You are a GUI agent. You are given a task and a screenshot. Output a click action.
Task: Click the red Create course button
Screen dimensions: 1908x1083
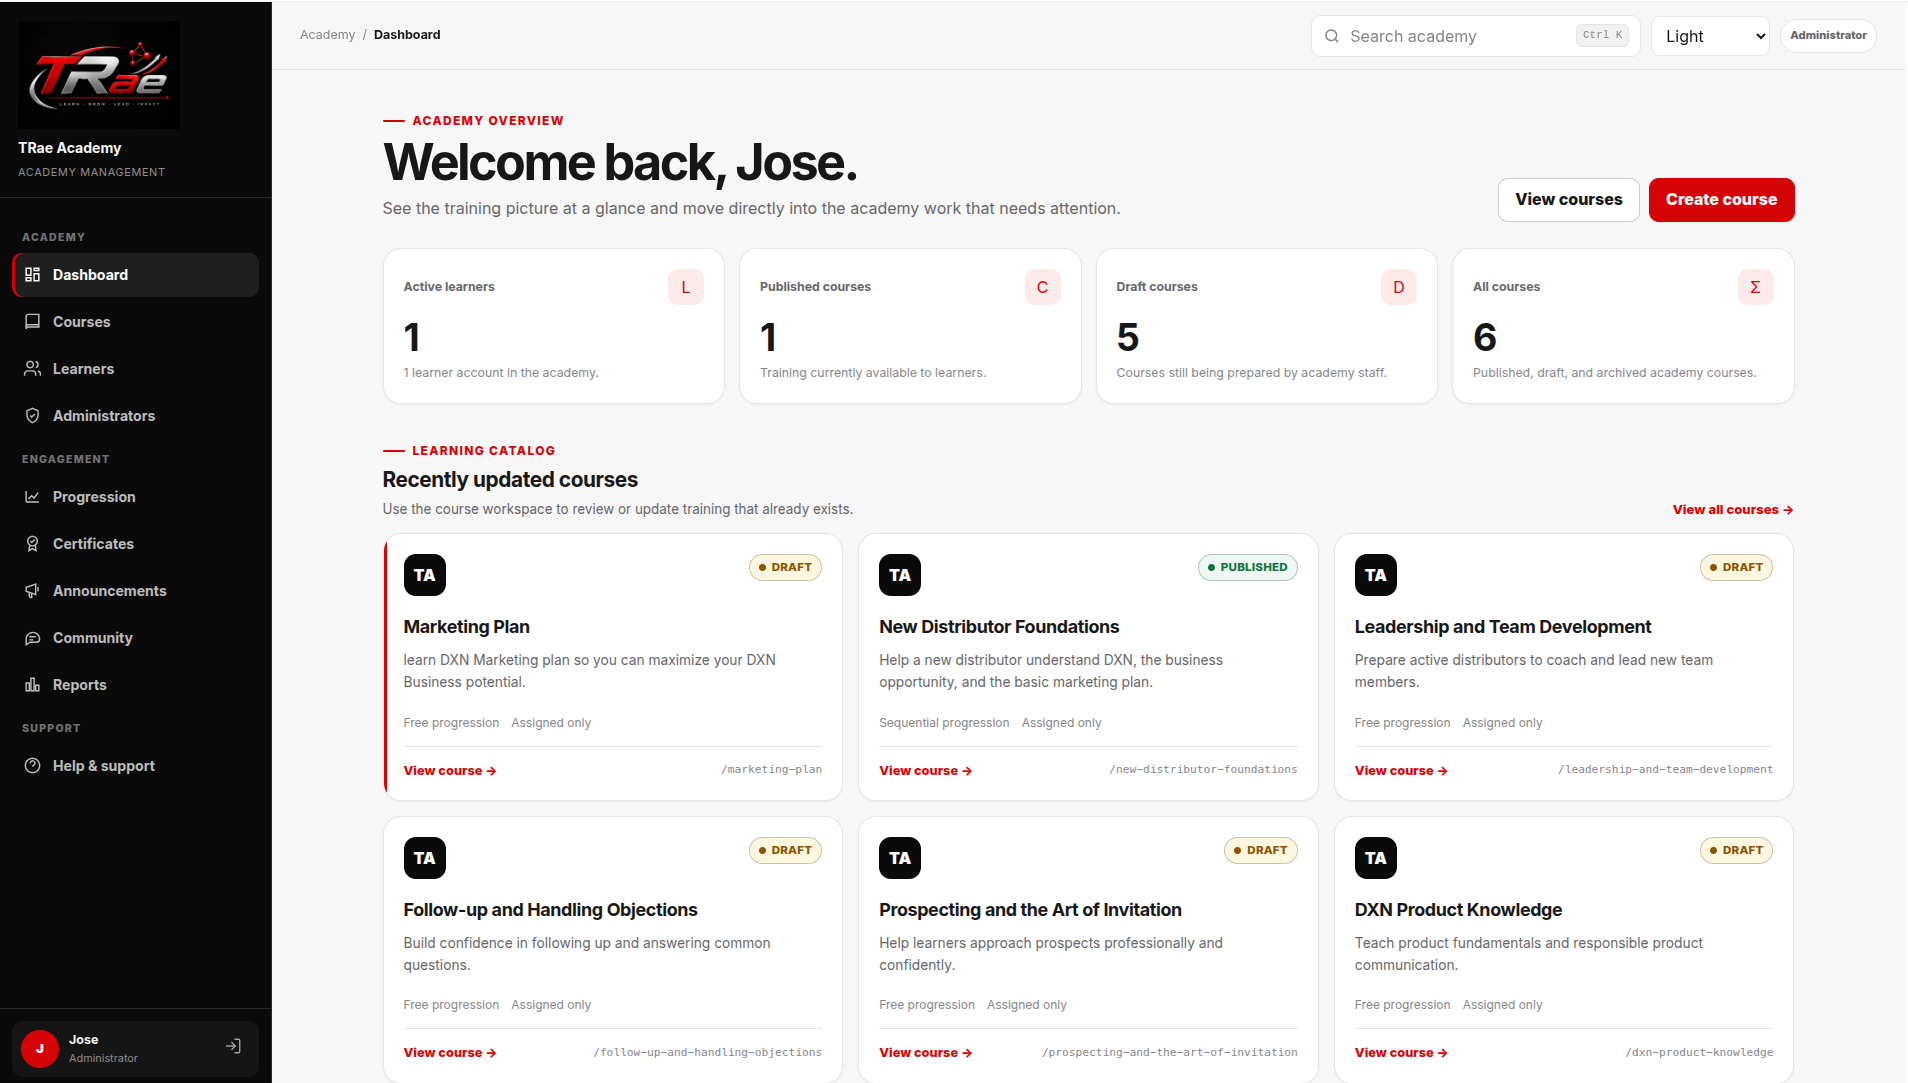[1721, 200]
